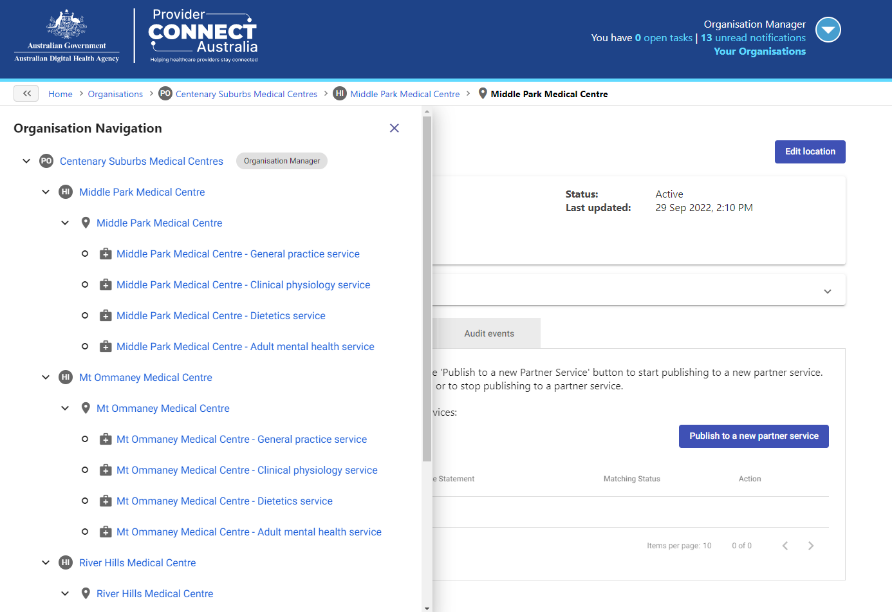
Task: Click the Organisation Manager role badge
Action: click(x=282, y=161)
